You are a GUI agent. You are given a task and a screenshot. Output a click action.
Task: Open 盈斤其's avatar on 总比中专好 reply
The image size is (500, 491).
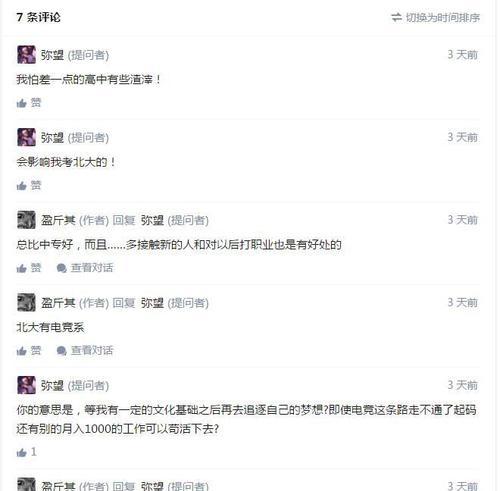coord(26,220)
